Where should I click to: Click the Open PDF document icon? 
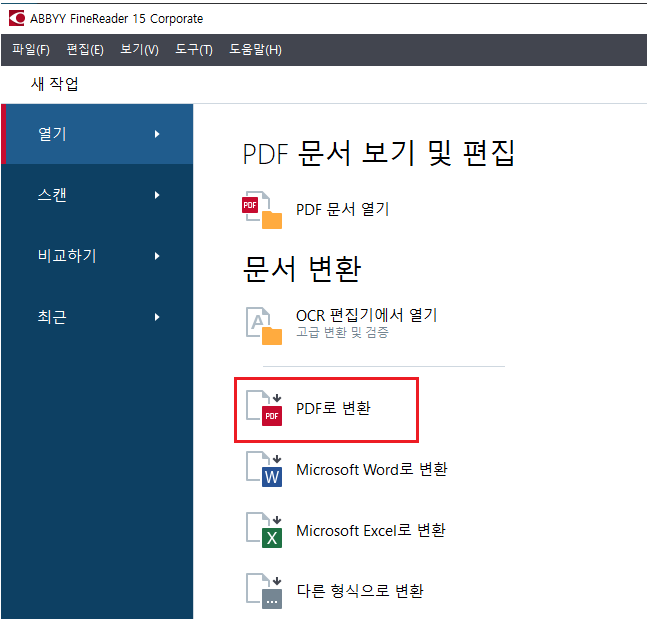(262, 210)
